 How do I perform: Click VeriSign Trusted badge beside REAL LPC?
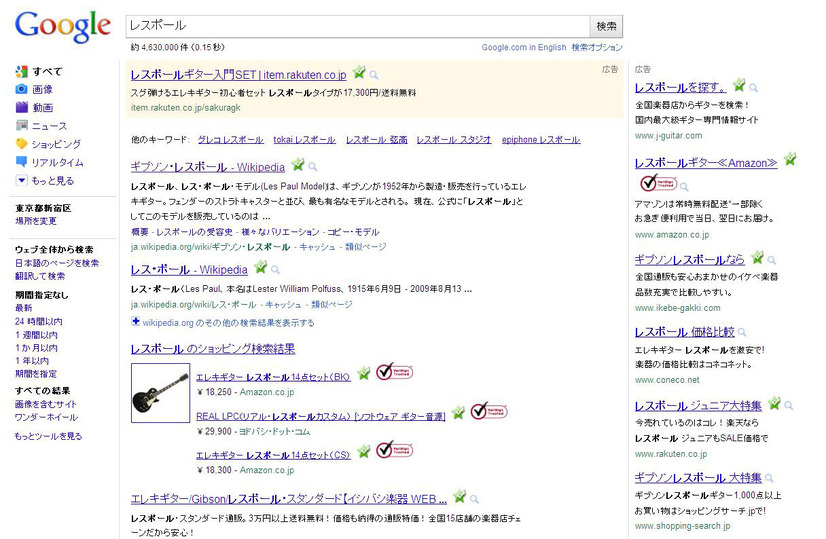[488, 411]
